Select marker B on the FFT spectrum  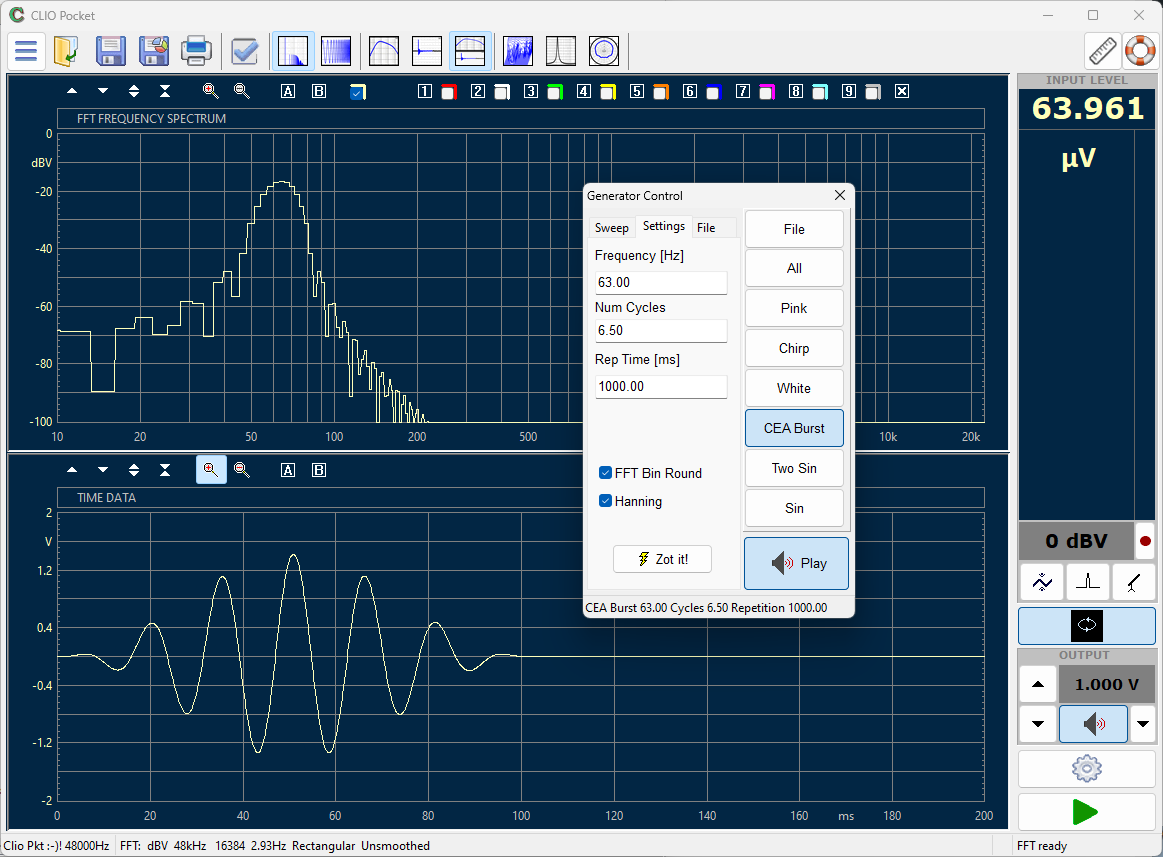point(319,91)
